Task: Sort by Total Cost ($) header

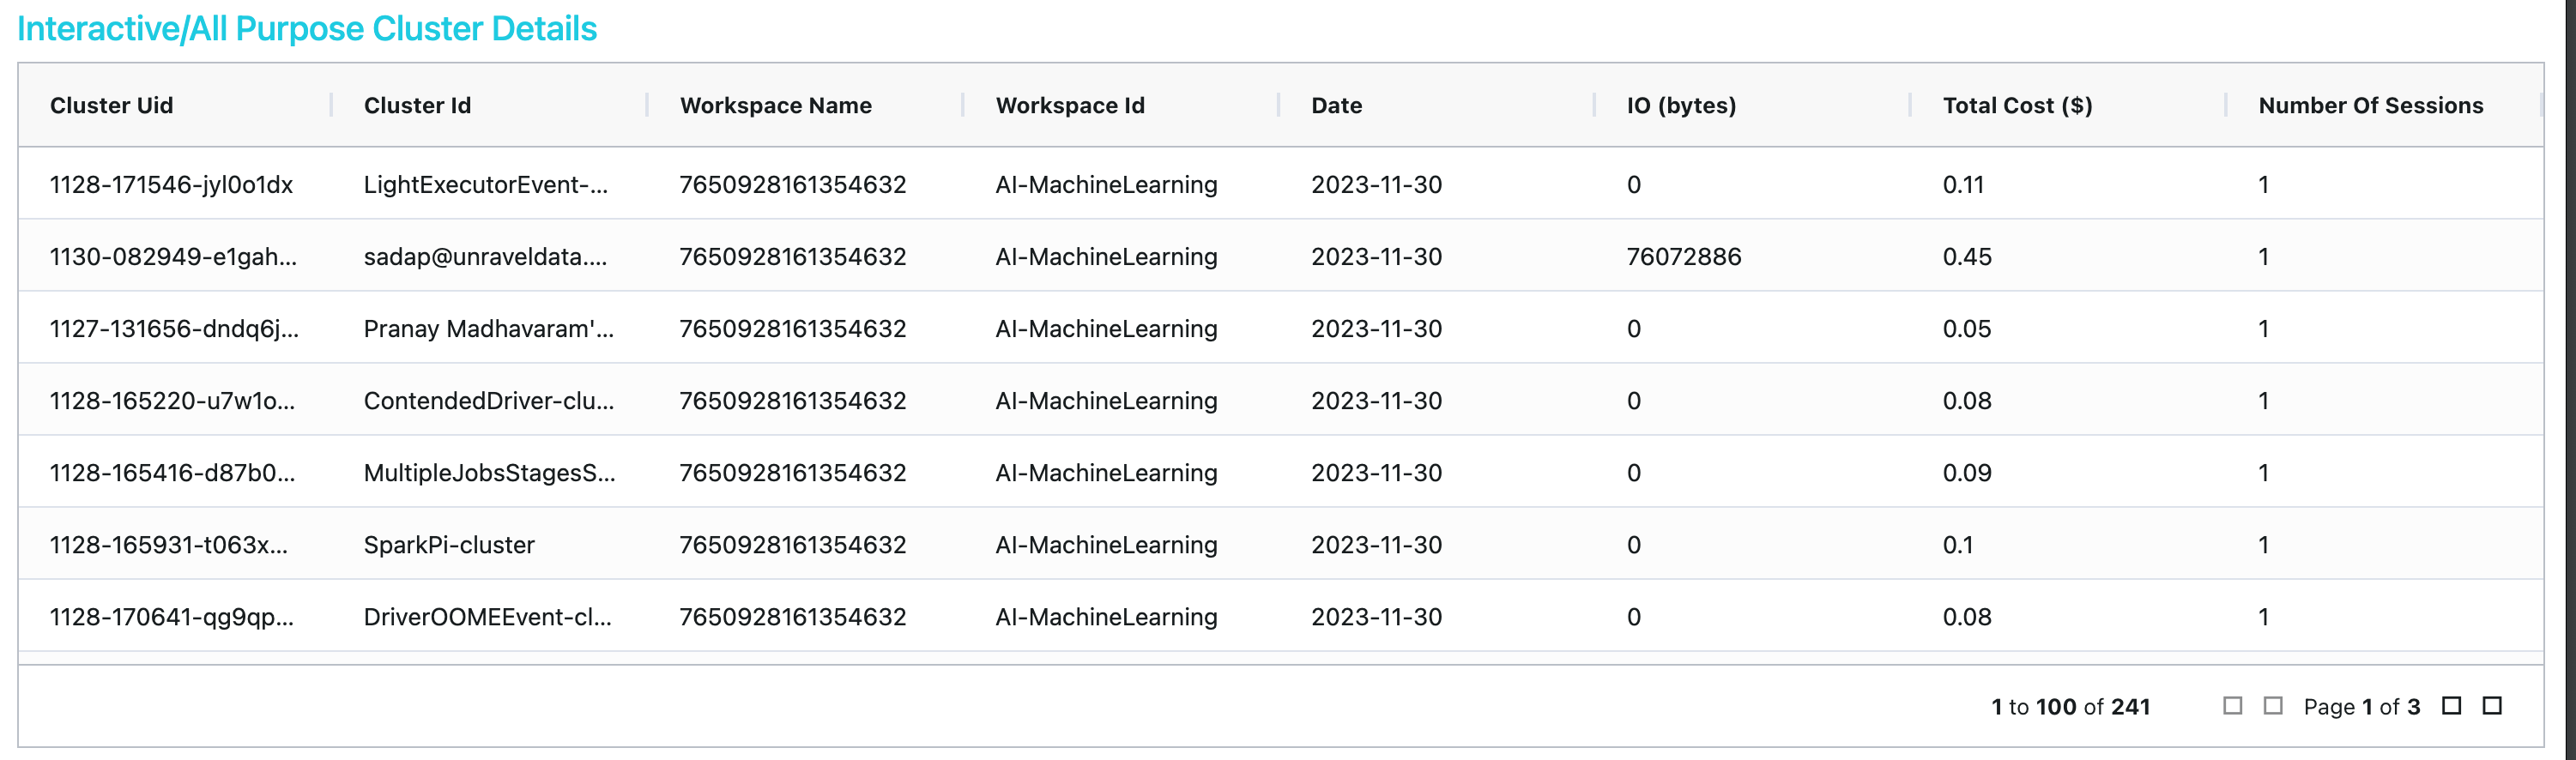Action: pyautogui.click(x=2016, y=106)
